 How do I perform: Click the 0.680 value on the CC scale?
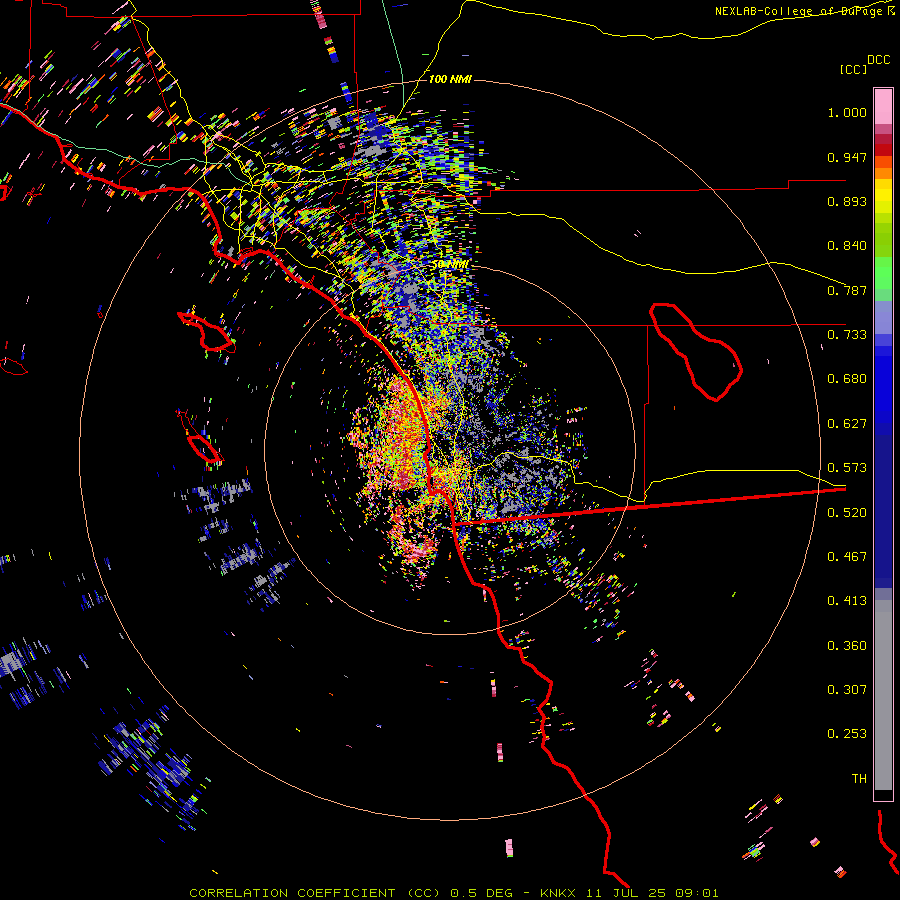(x=847, y=379)
